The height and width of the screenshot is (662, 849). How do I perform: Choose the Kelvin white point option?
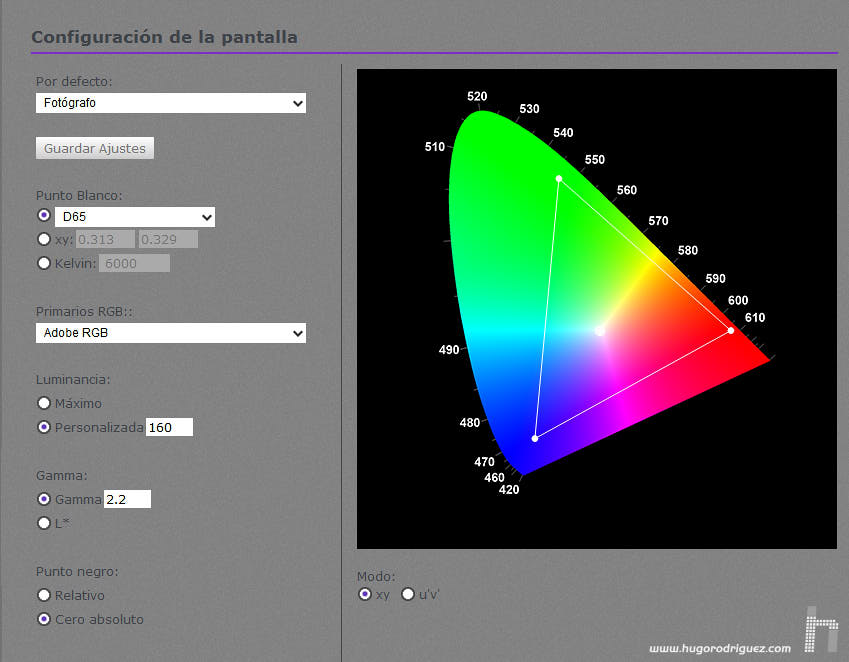tap(43, 263)
